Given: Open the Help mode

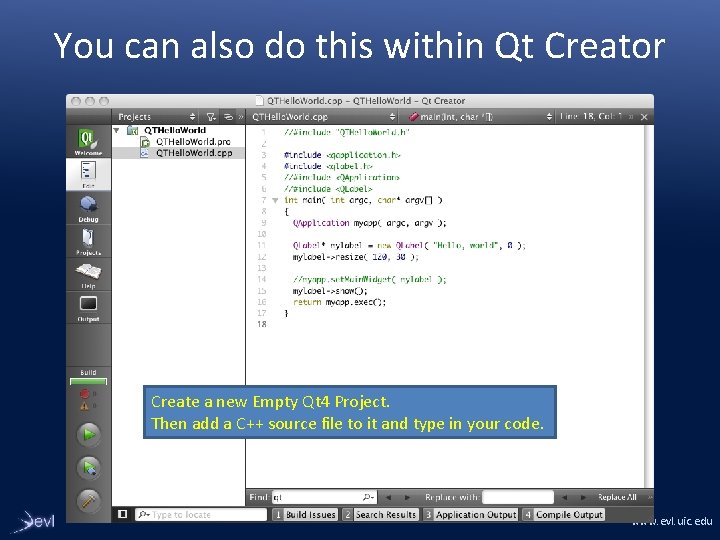Looking at the screenshot, I should [88, 275].
